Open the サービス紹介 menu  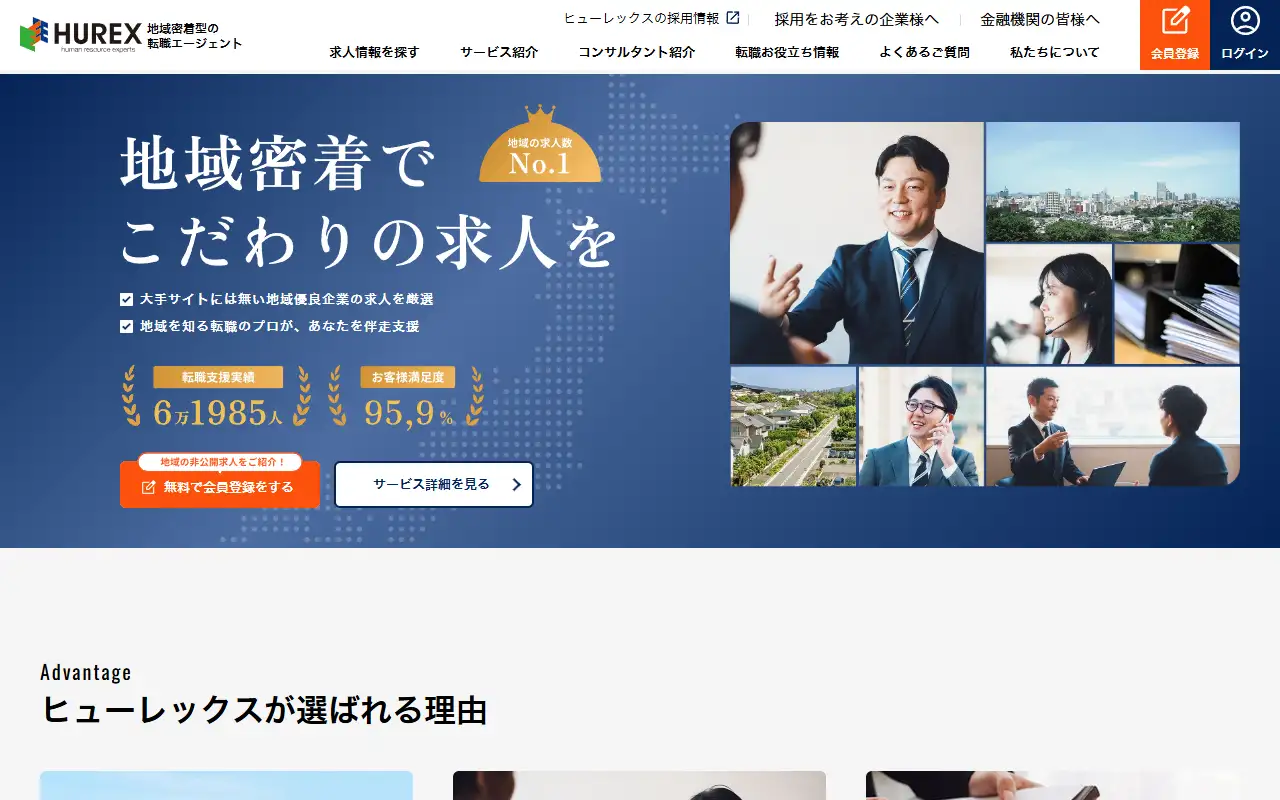point(499,52)
